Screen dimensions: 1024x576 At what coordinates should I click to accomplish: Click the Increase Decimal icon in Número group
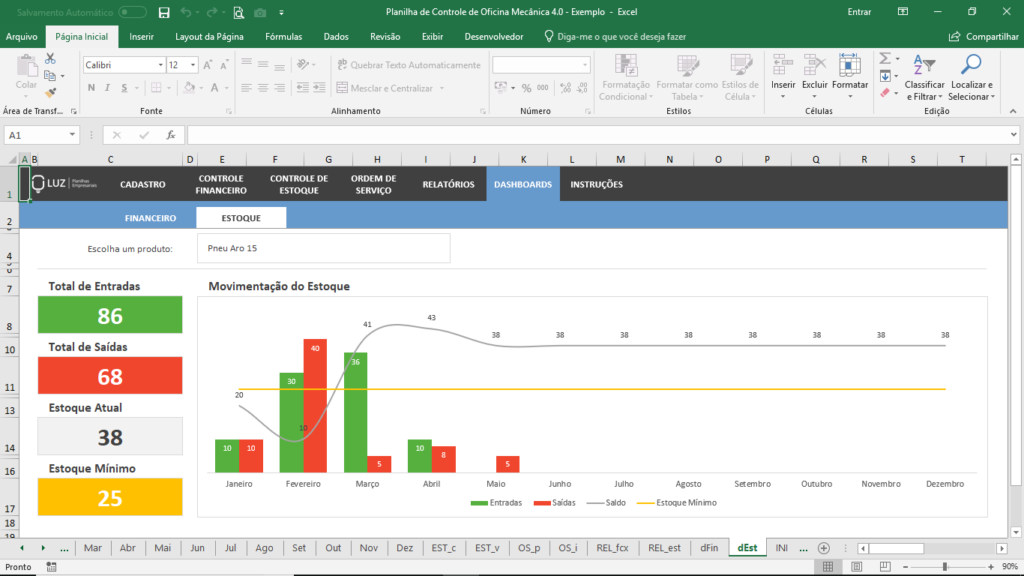[565, 87]
